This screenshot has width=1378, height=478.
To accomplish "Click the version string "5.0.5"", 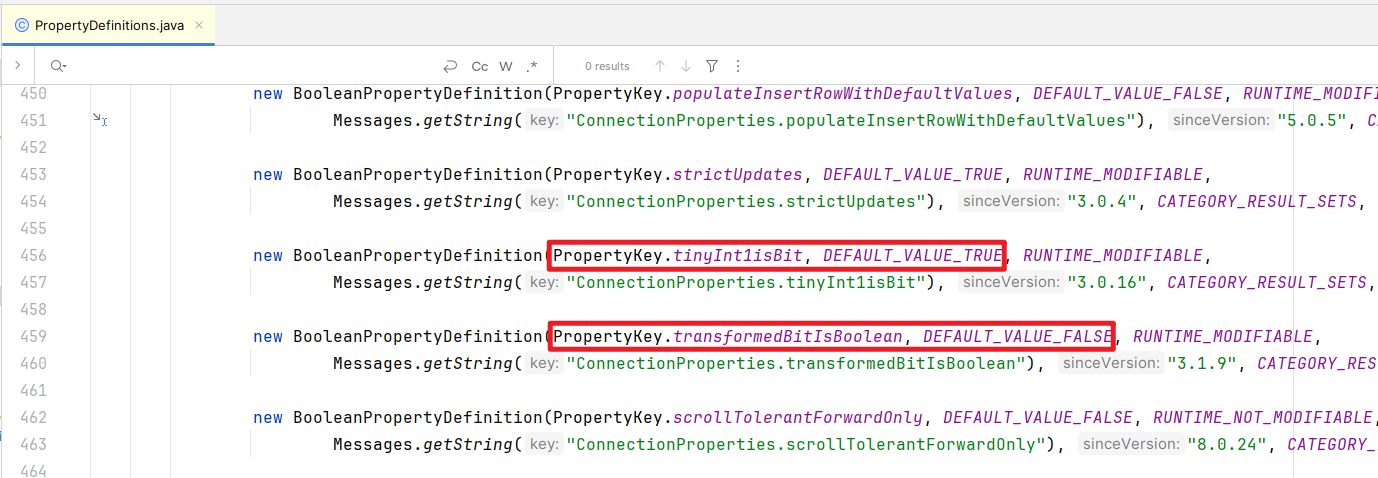I will [x=1311, y=120].
